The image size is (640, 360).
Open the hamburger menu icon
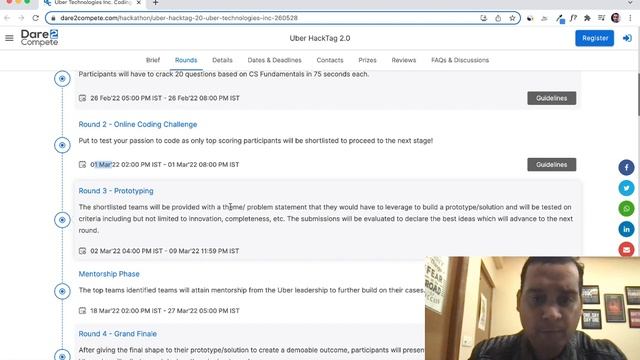(9, 38)
